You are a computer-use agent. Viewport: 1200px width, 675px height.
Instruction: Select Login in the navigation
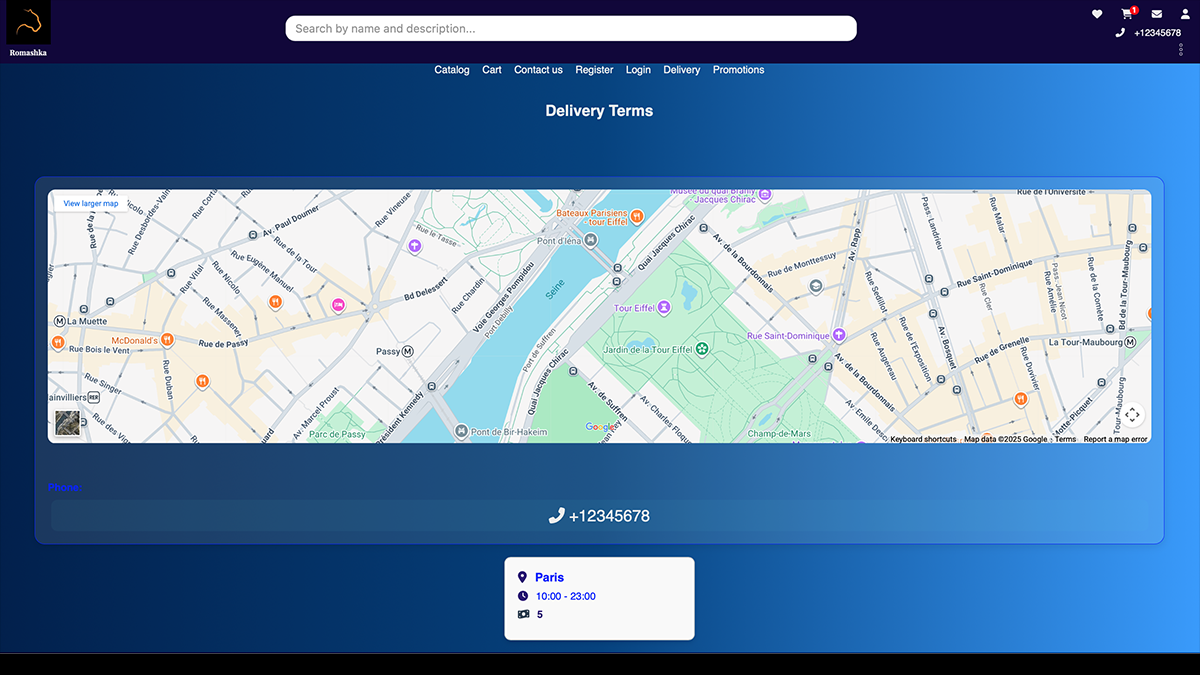(x=638, y=70)
